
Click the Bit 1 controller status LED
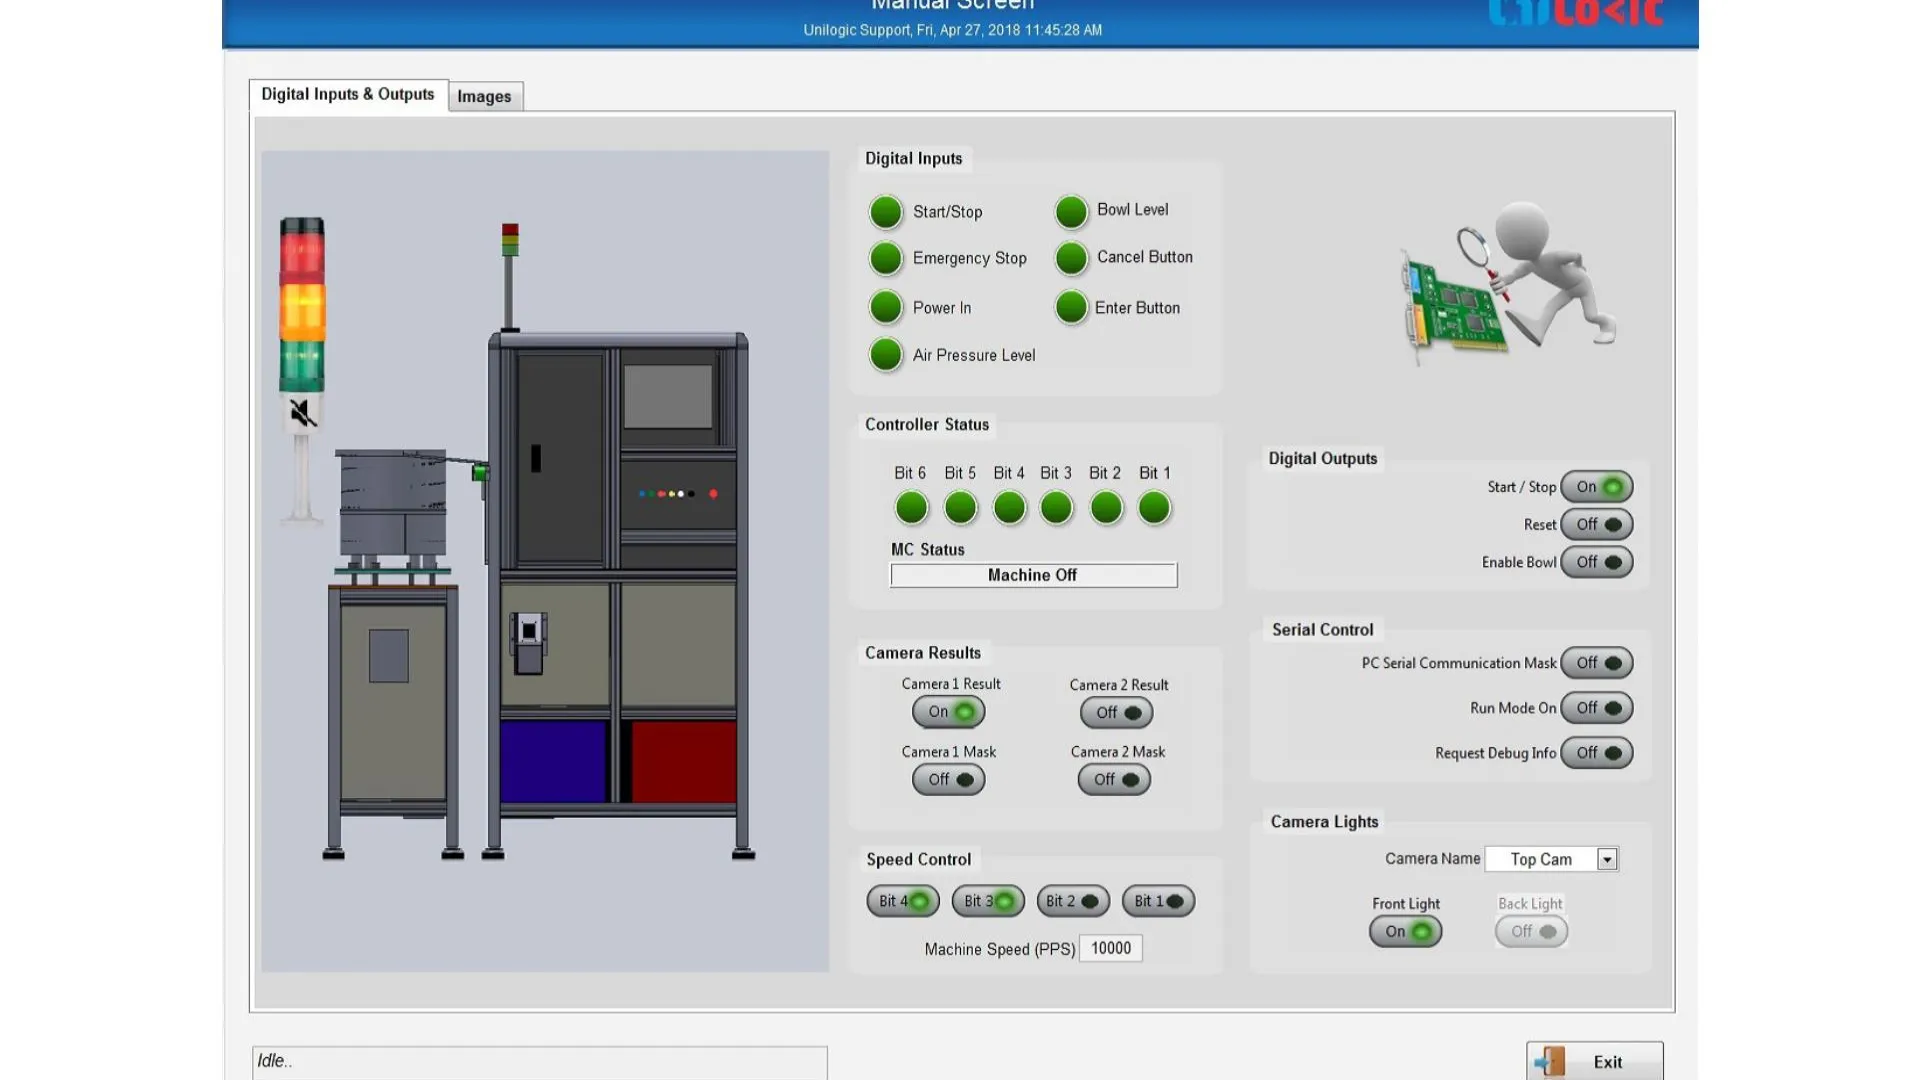1154,508
